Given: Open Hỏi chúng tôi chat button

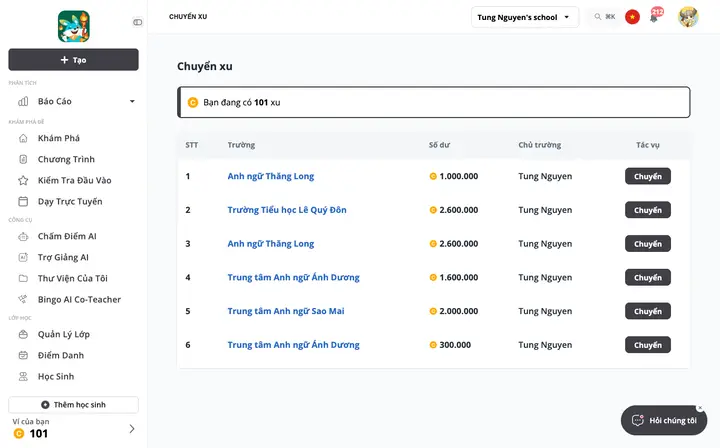Looking at the screenshot, I should [x=664, y=420].
